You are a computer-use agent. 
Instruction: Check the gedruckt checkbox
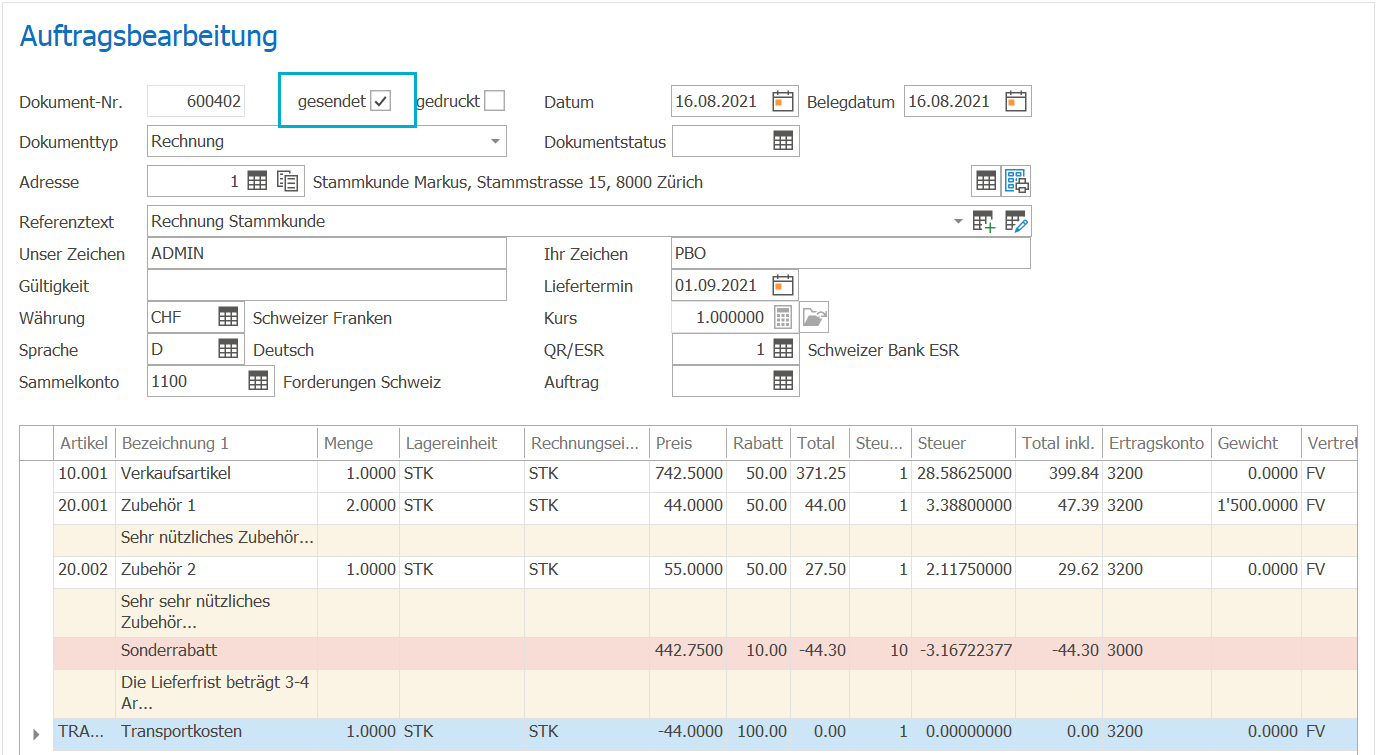[494, 101]
